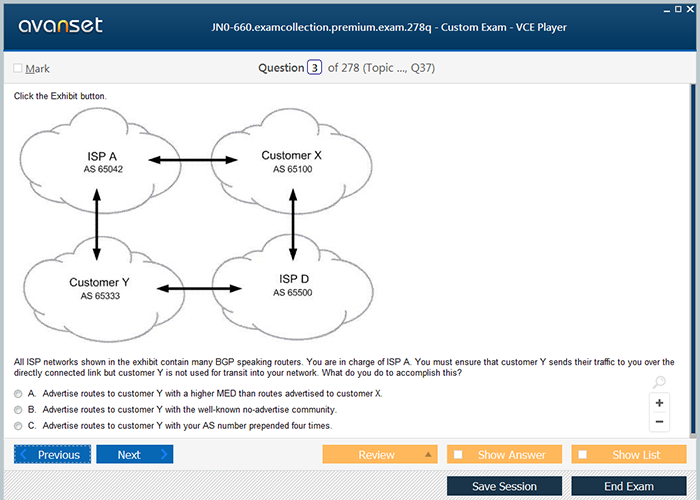Click the Show Answer button
This screenshot has width=700, height=500.
point(504,454)
